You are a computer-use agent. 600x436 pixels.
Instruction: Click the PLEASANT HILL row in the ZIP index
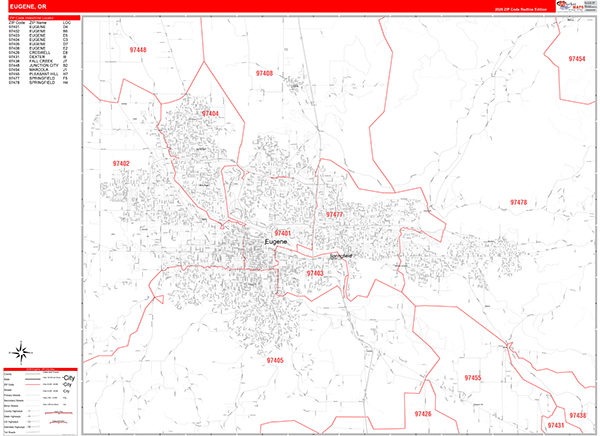38,74
